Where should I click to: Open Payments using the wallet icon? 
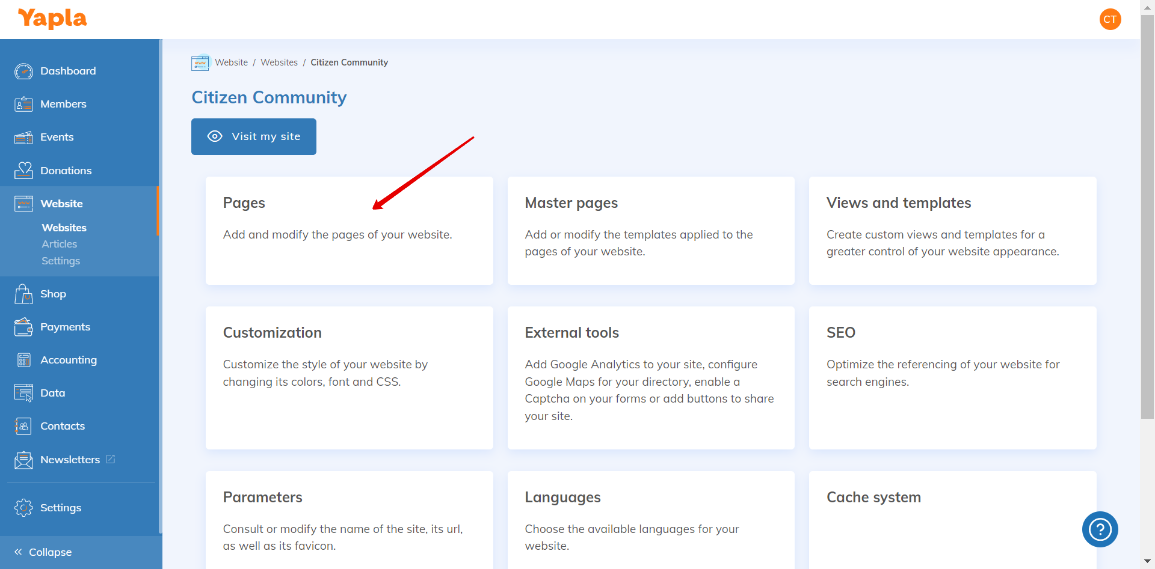(x=23, y=327)
